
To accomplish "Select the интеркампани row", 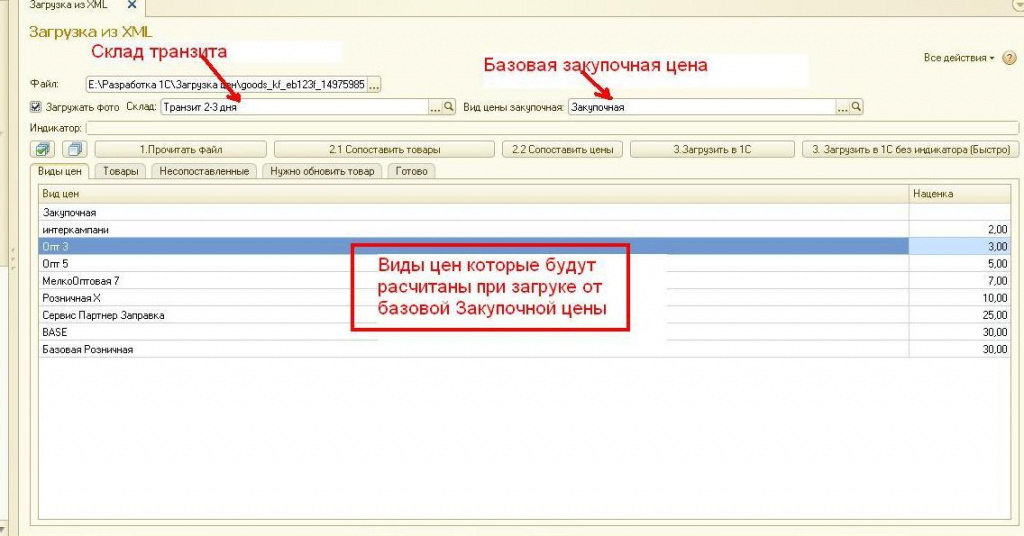I will click(x=524, y=230).
